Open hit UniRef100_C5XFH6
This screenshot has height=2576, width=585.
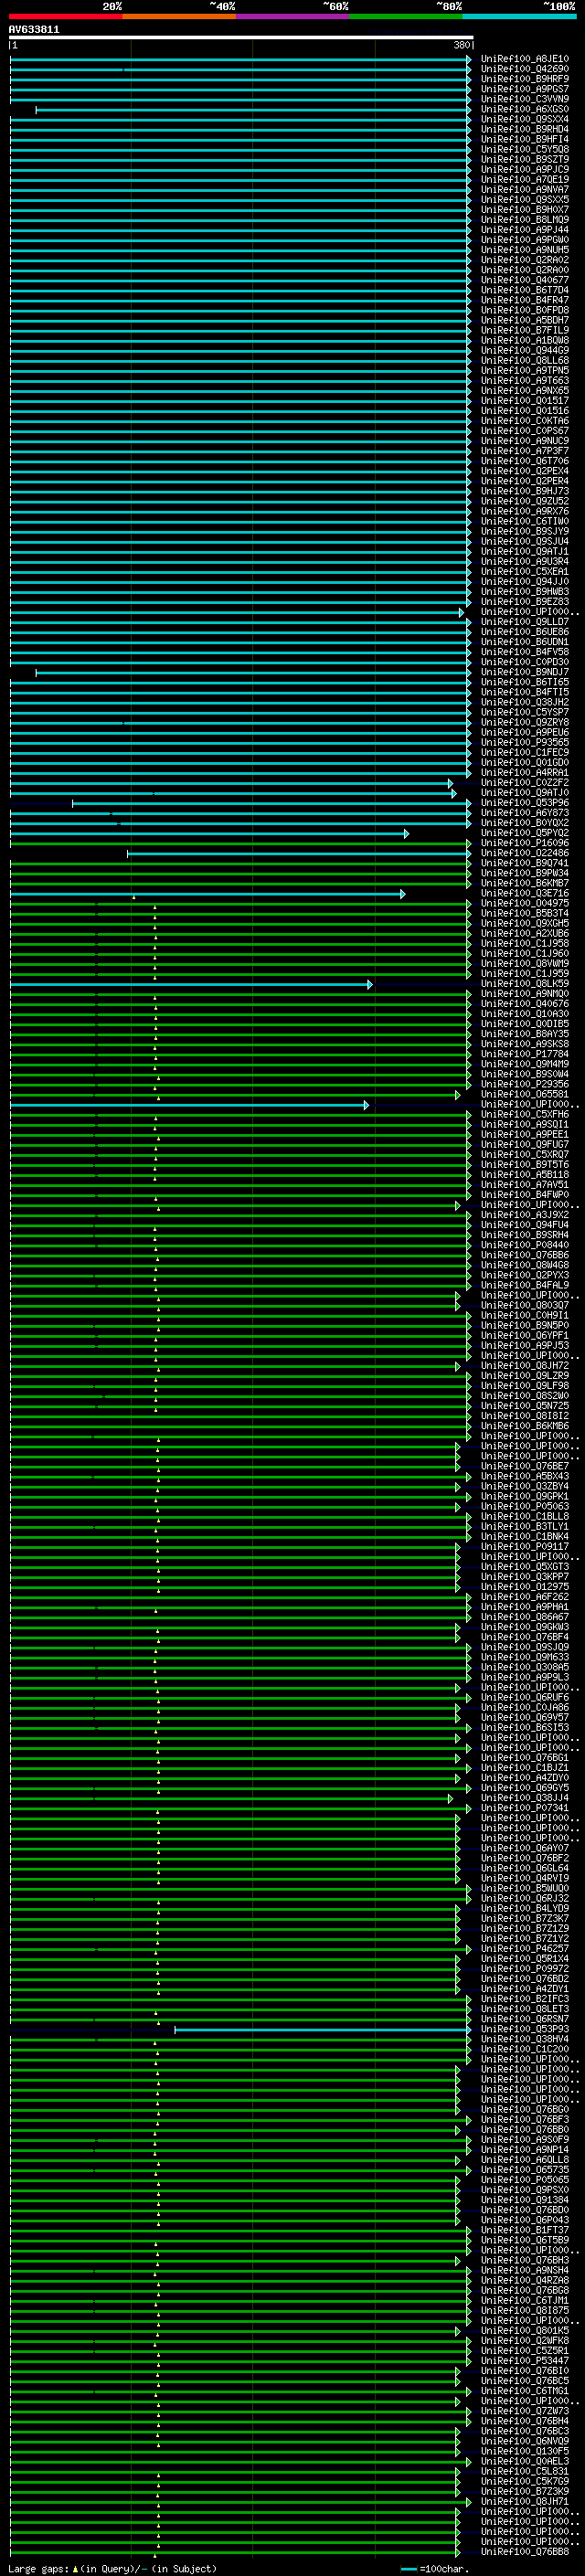click(524, 1114)
